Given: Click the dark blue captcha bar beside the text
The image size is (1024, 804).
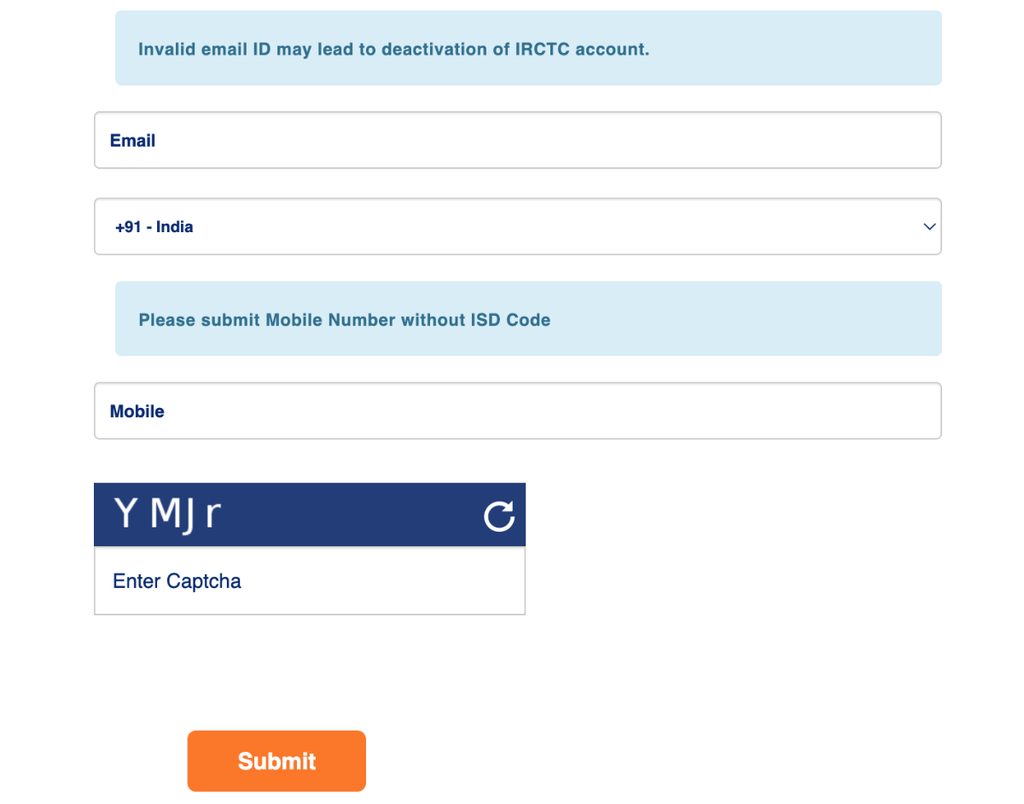Looking at the screenshot, I should click(353, 515).
